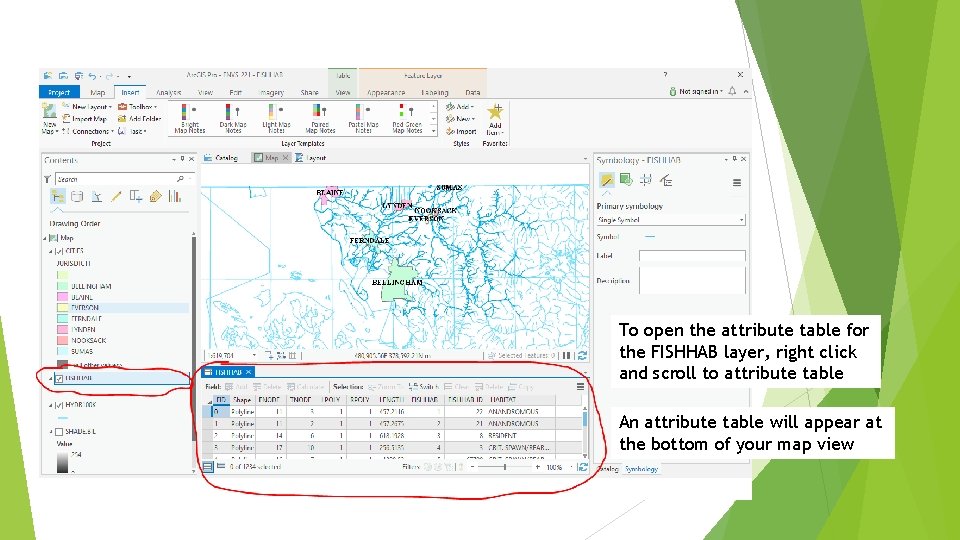This screenshot has height=540, width=960.
Task: Select the Dark Map Notes template
Action: click(233, 118)
